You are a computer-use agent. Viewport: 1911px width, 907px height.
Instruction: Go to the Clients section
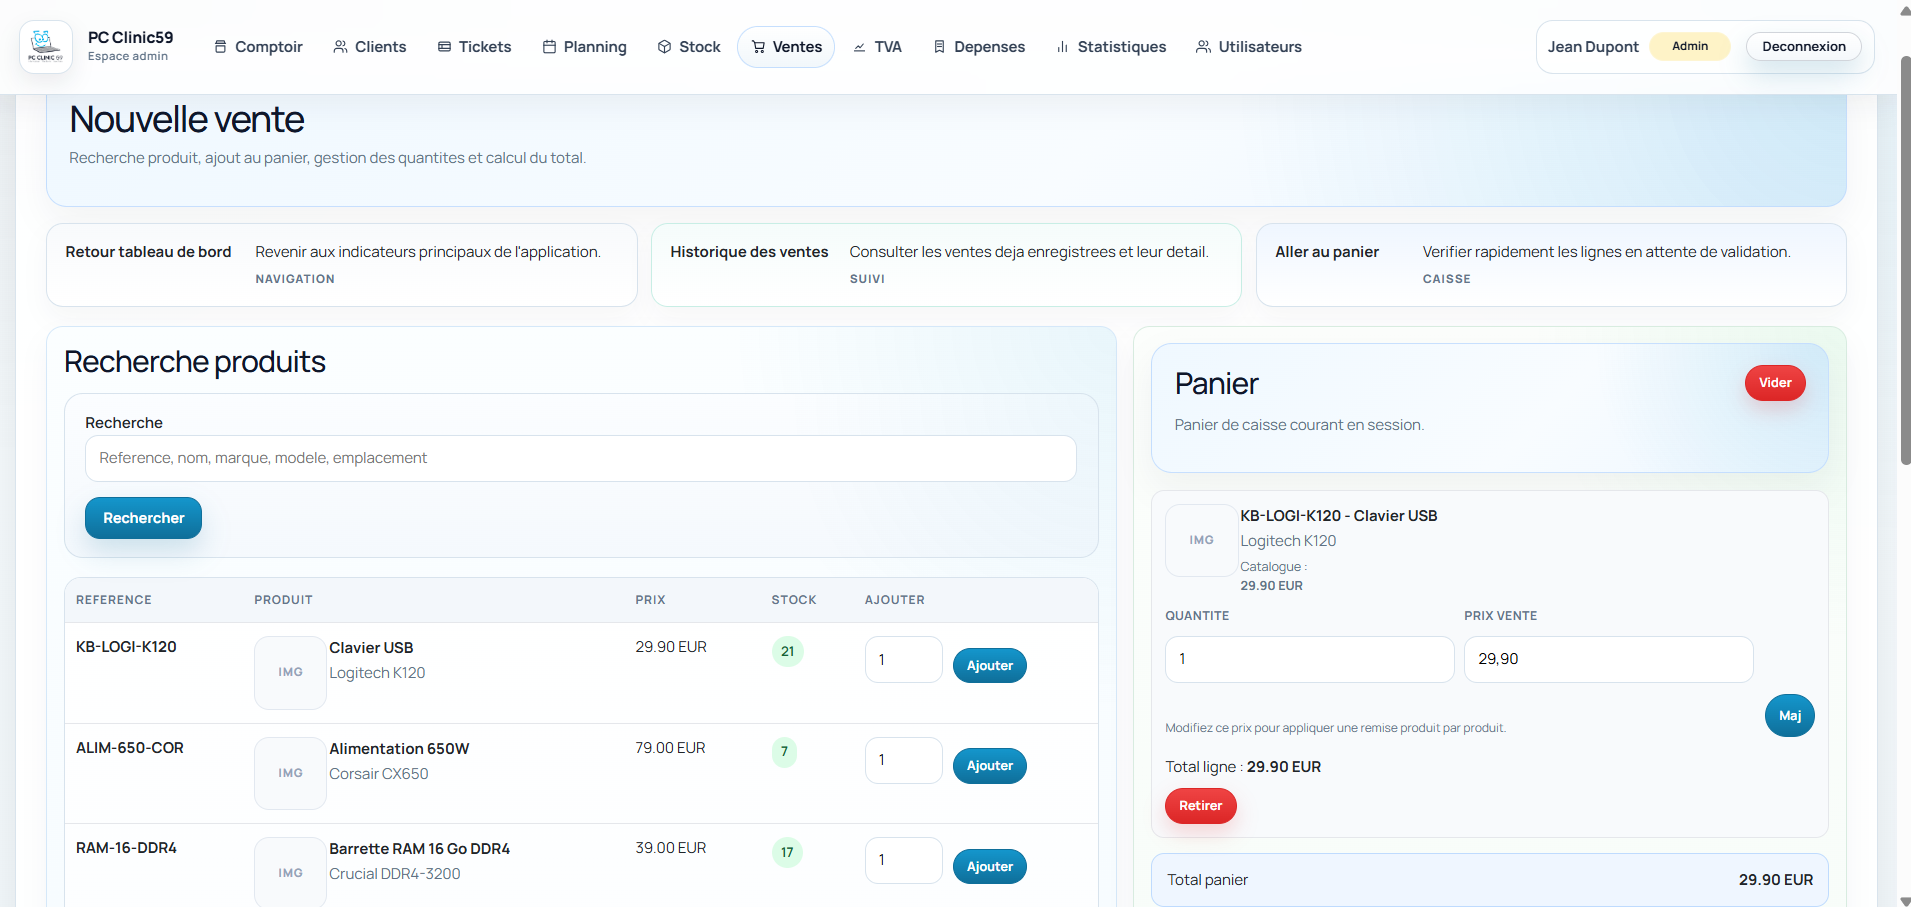(x=370, y=47)
